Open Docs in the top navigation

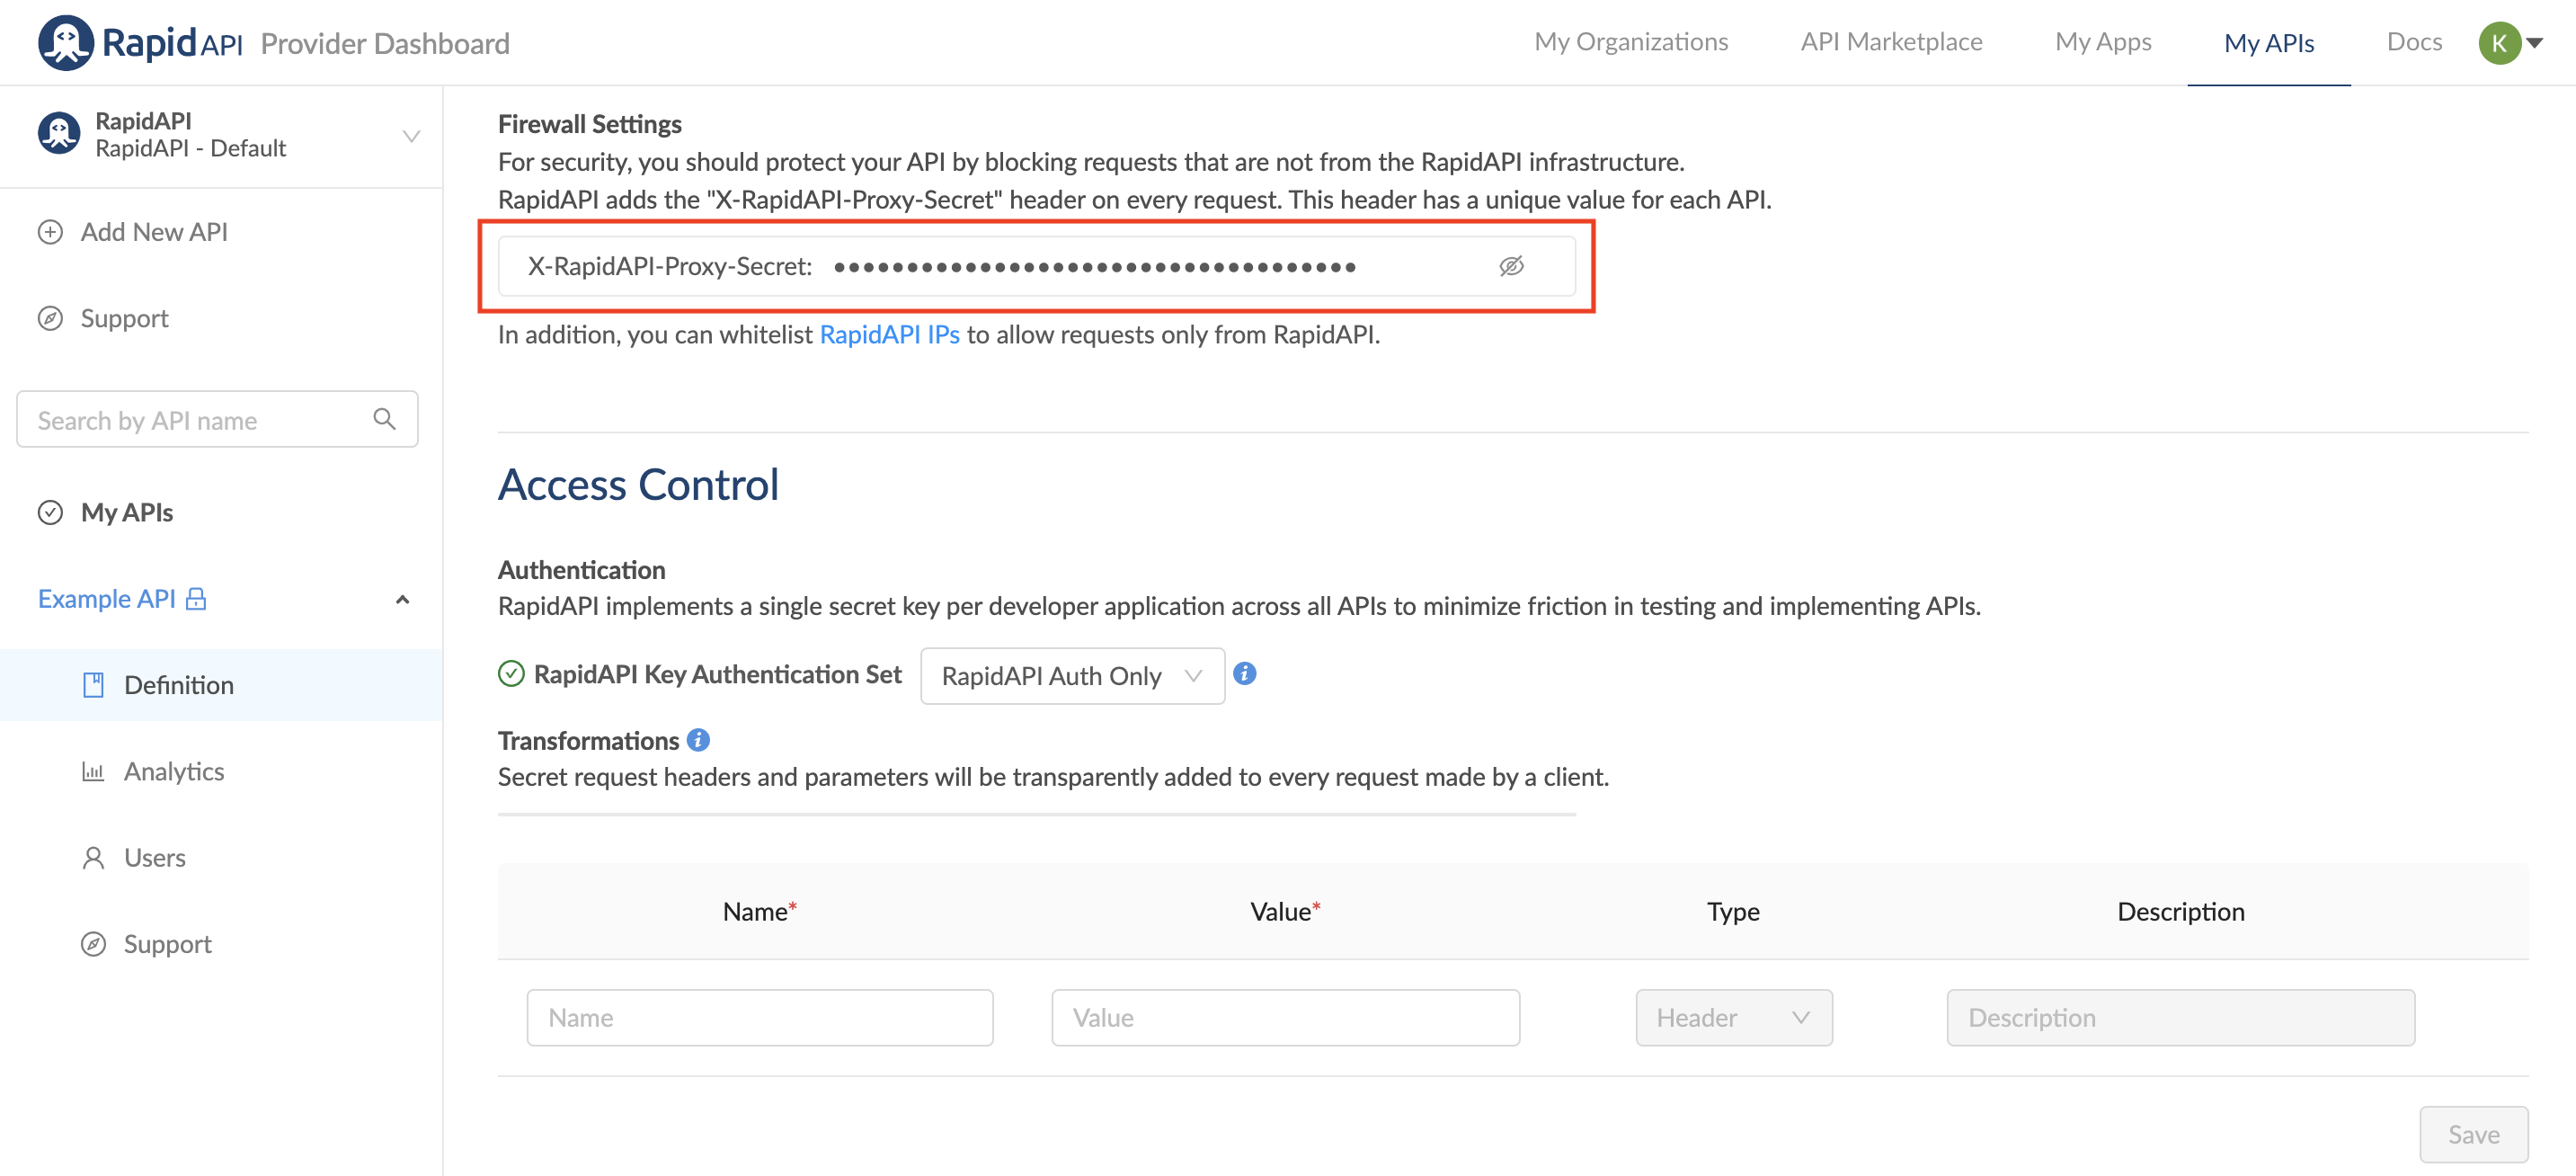click(2414, 42)
